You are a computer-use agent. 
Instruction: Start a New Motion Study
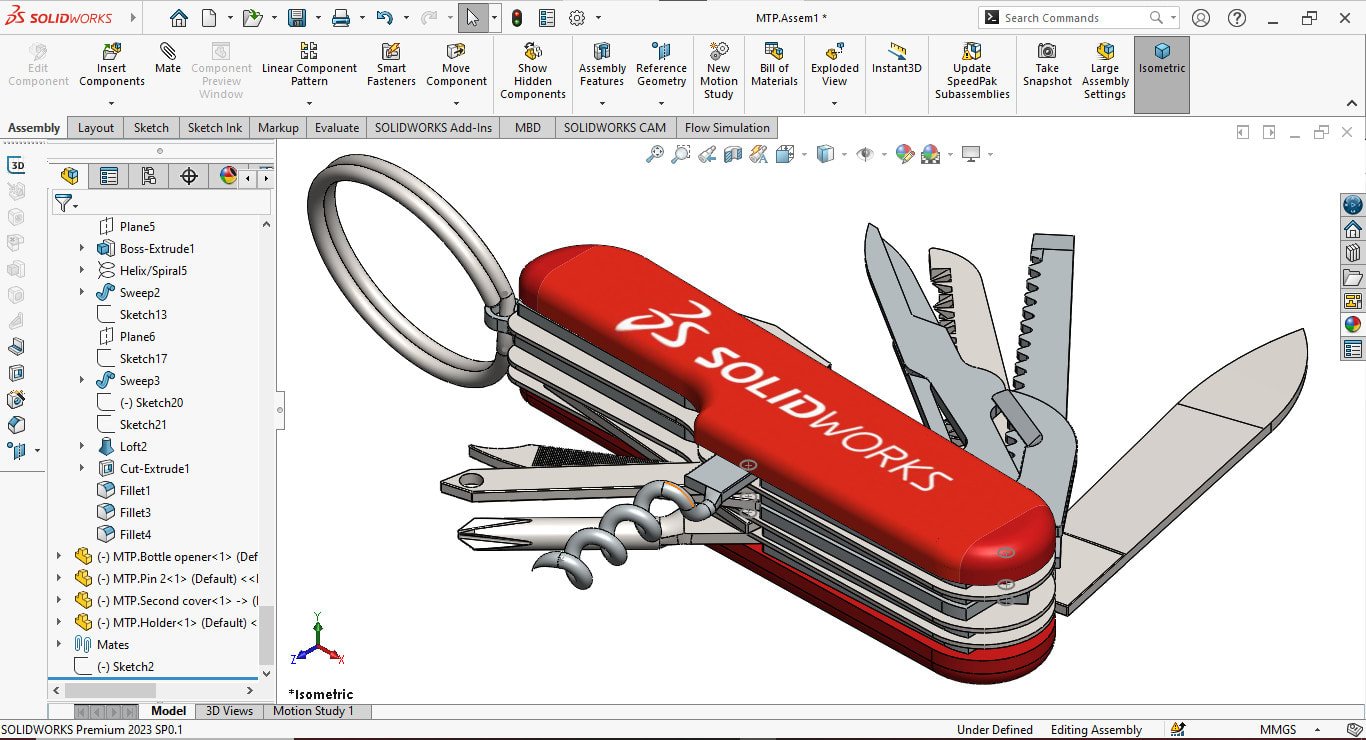pos(718,52)
